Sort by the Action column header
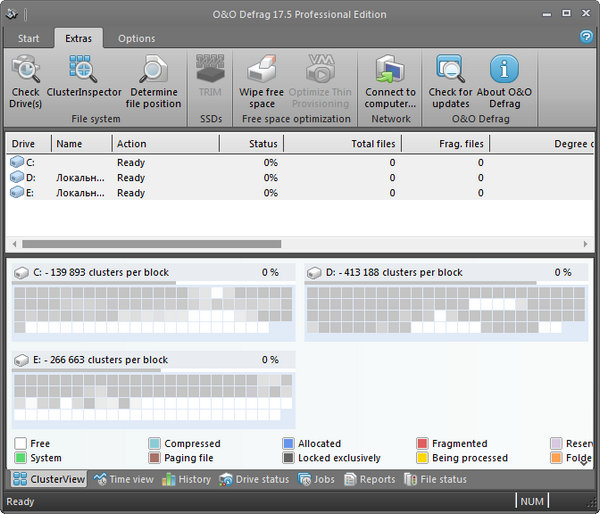The image size is (600, 514). [x=166, y=144]
